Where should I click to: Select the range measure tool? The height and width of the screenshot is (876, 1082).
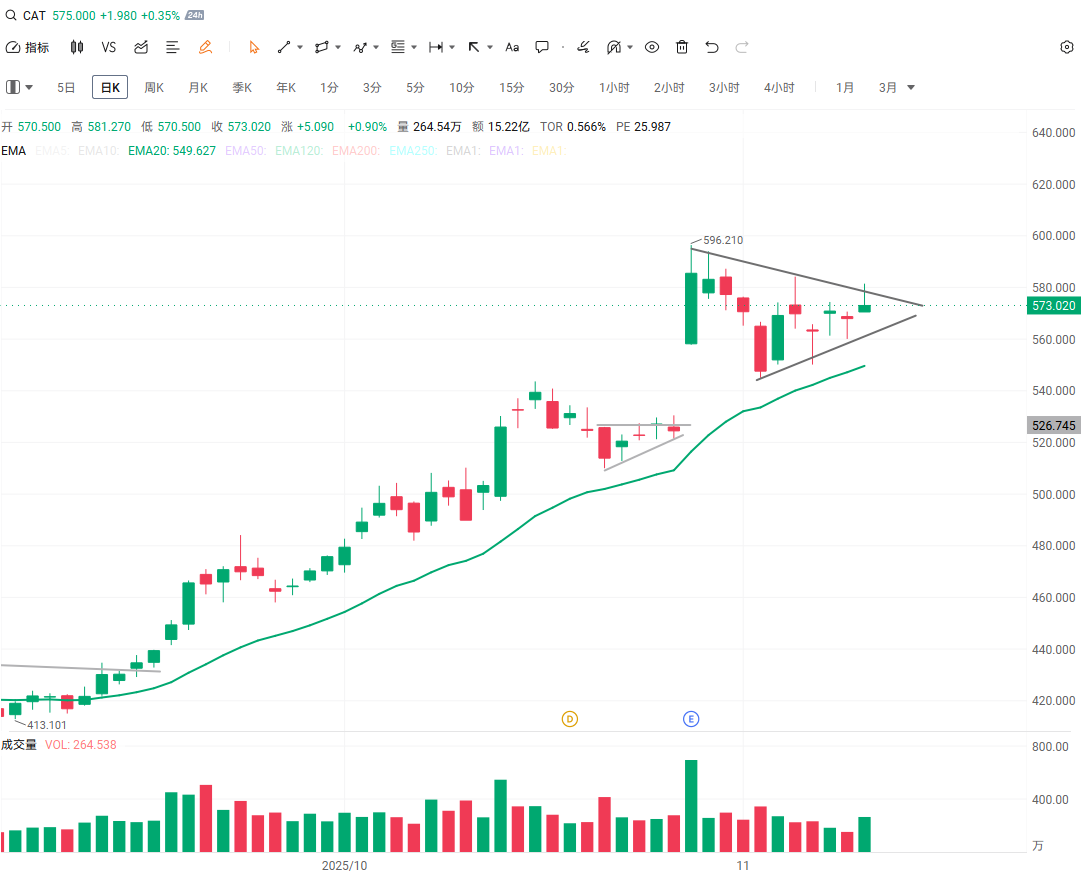click(x=435, y=47)
